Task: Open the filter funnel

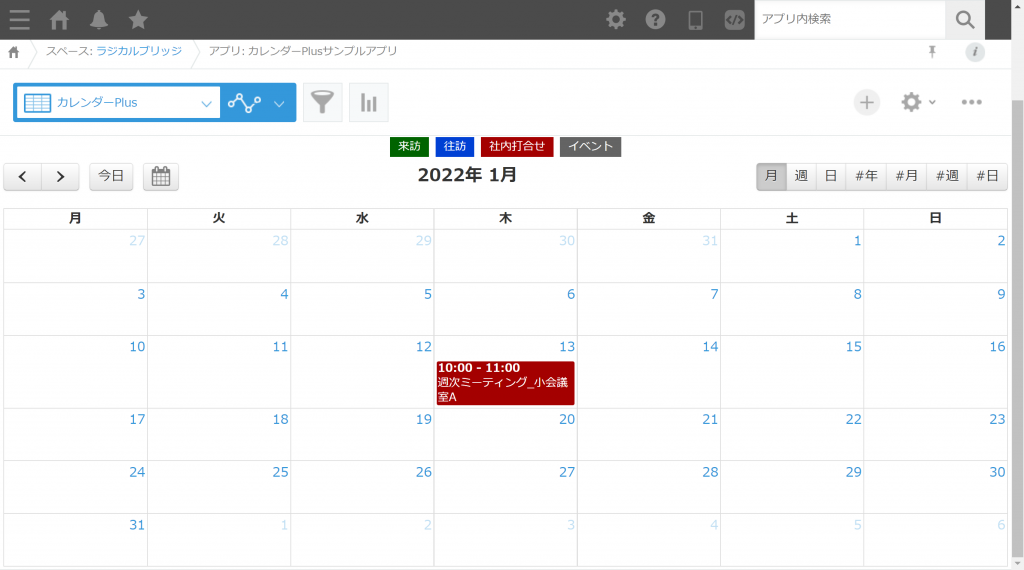Action: 323,103
